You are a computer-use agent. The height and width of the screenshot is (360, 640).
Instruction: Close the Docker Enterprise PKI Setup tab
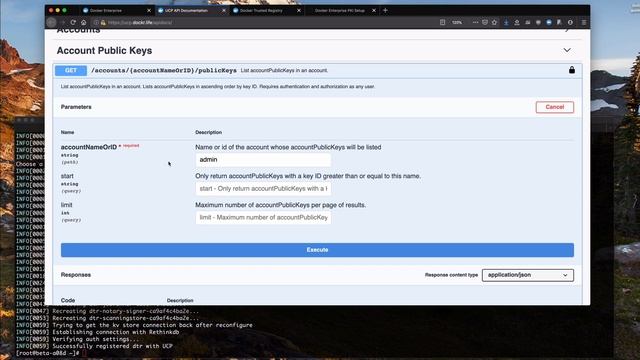click(x=374, y=10)
